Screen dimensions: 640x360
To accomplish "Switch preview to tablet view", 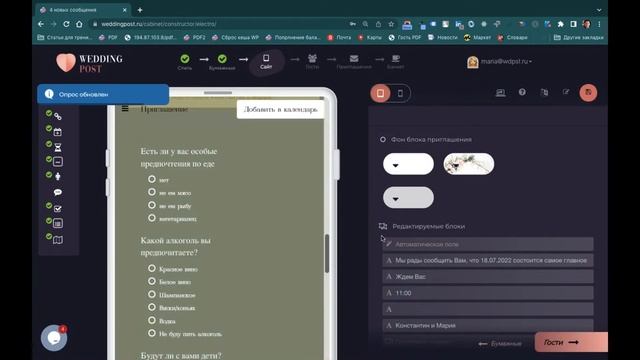I will tap(380, 93).
